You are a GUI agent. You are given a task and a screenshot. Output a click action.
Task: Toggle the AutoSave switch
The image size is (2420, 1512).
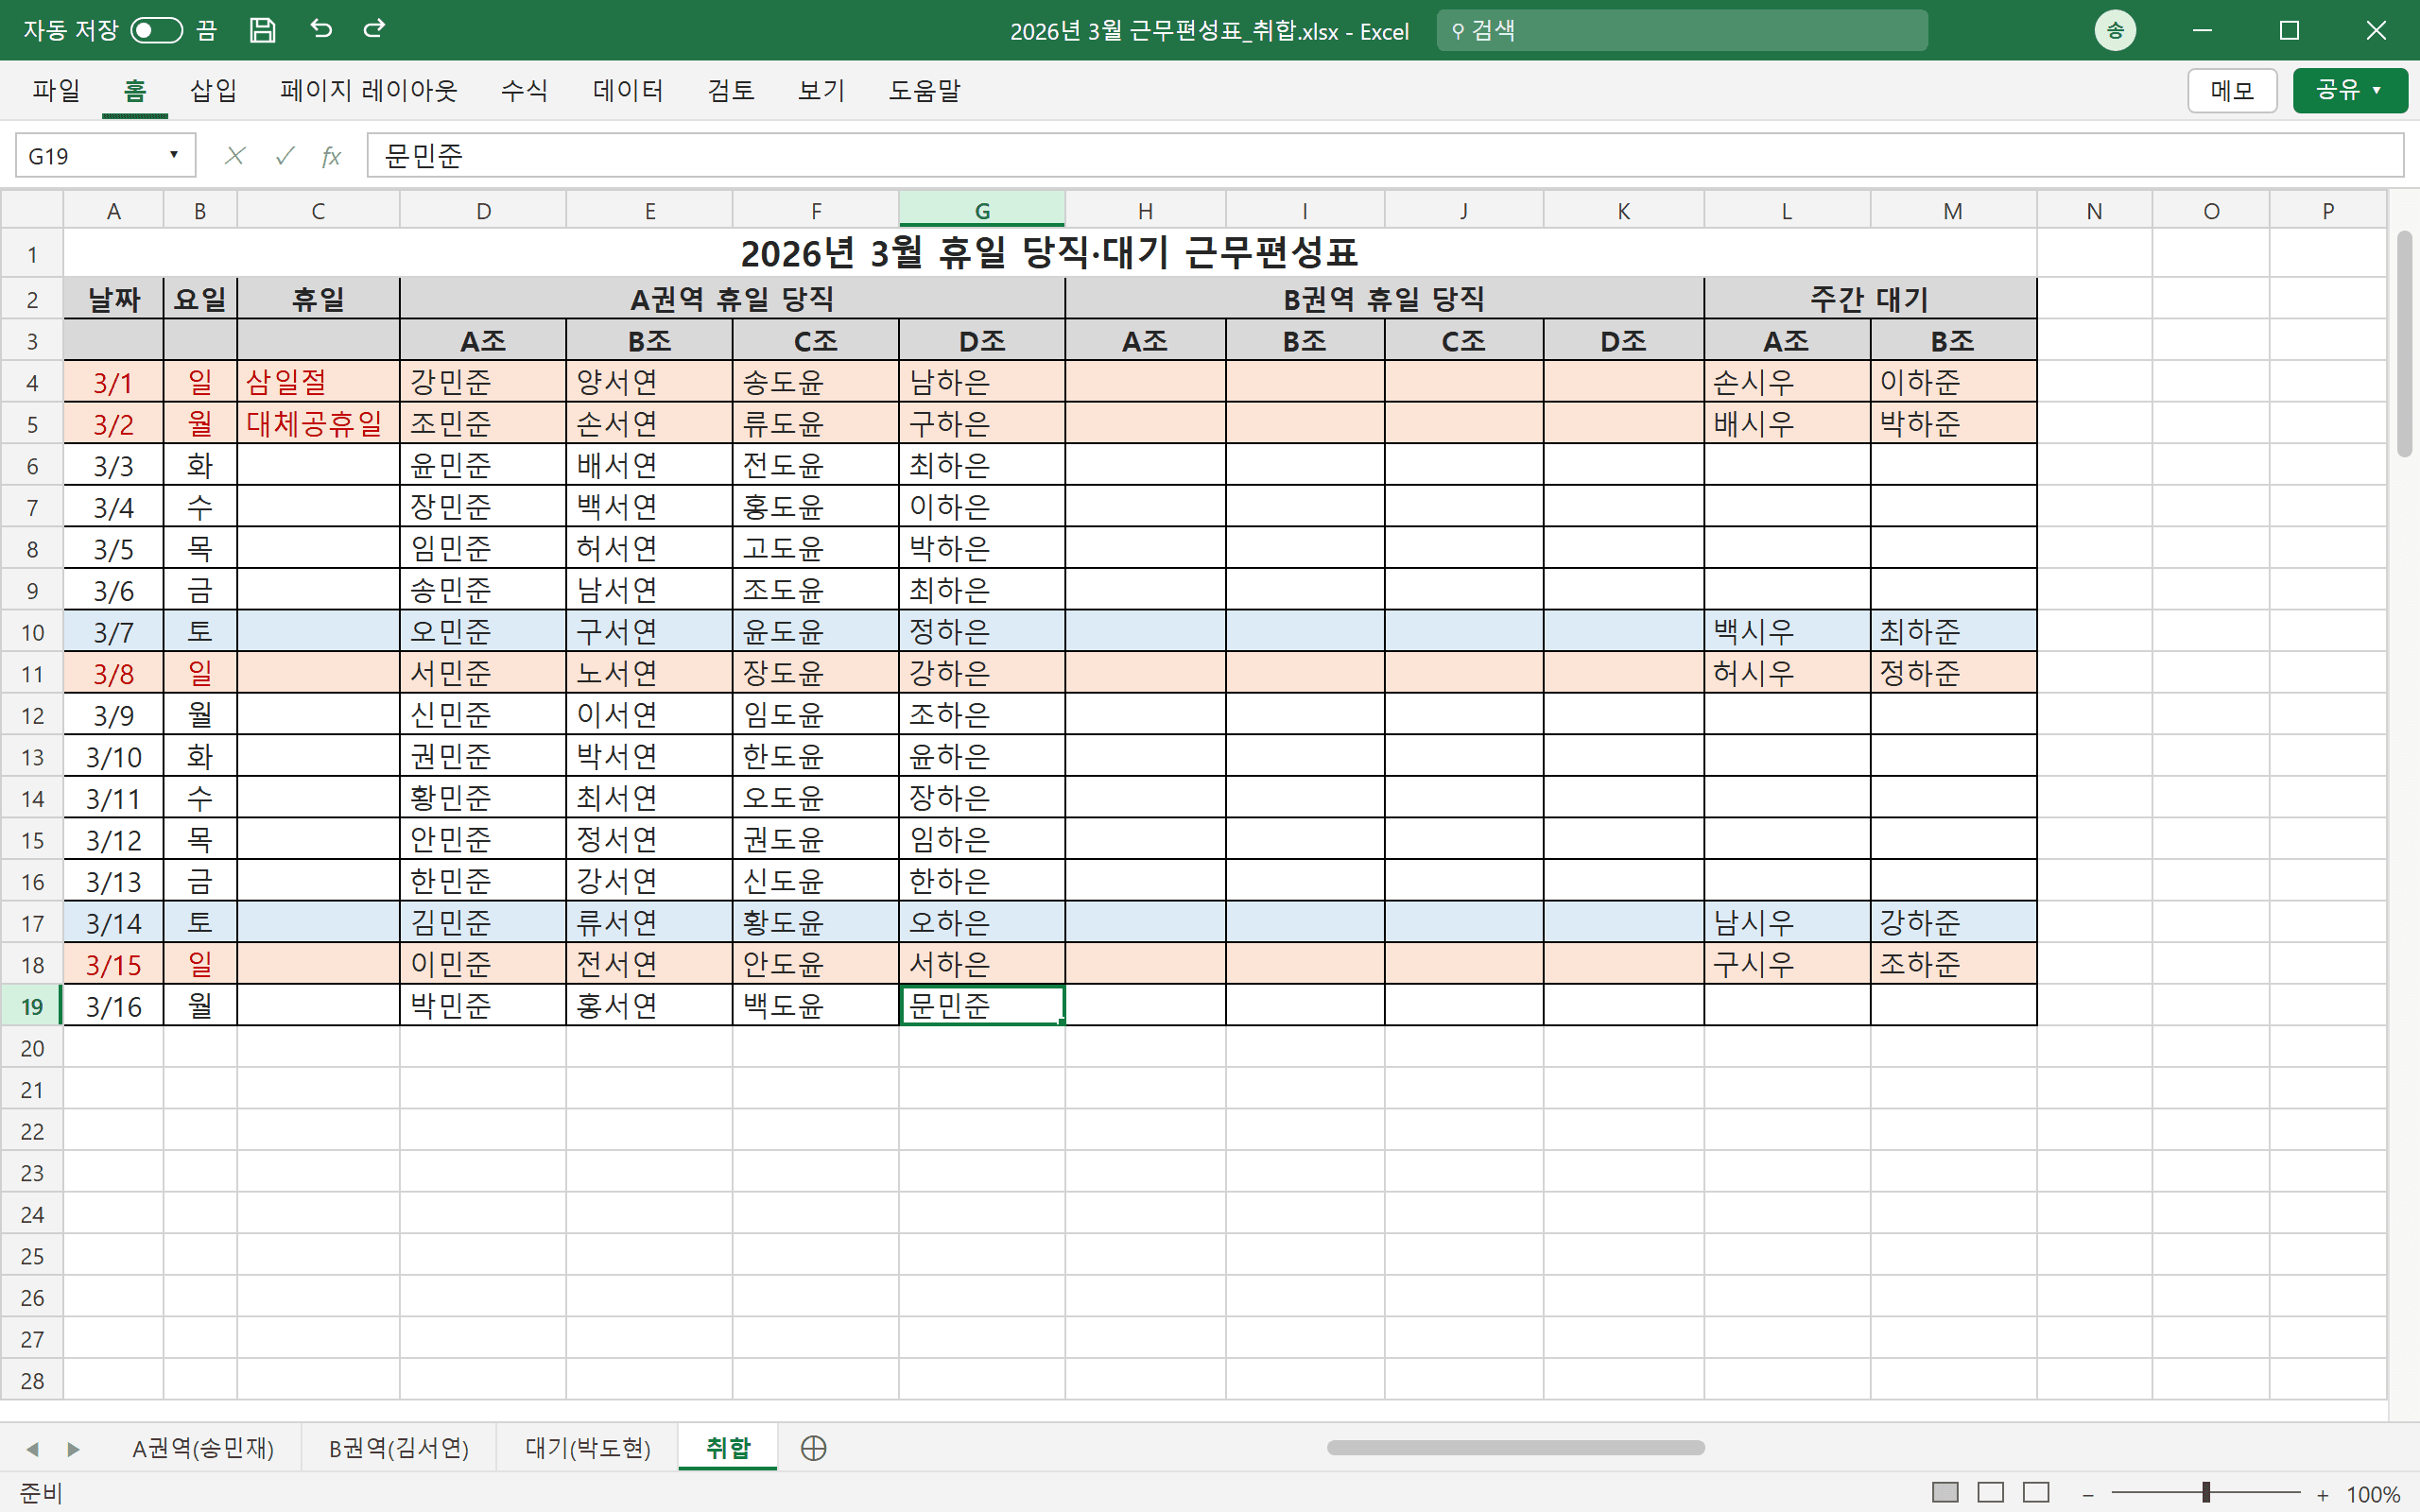[x=156, y=30]
